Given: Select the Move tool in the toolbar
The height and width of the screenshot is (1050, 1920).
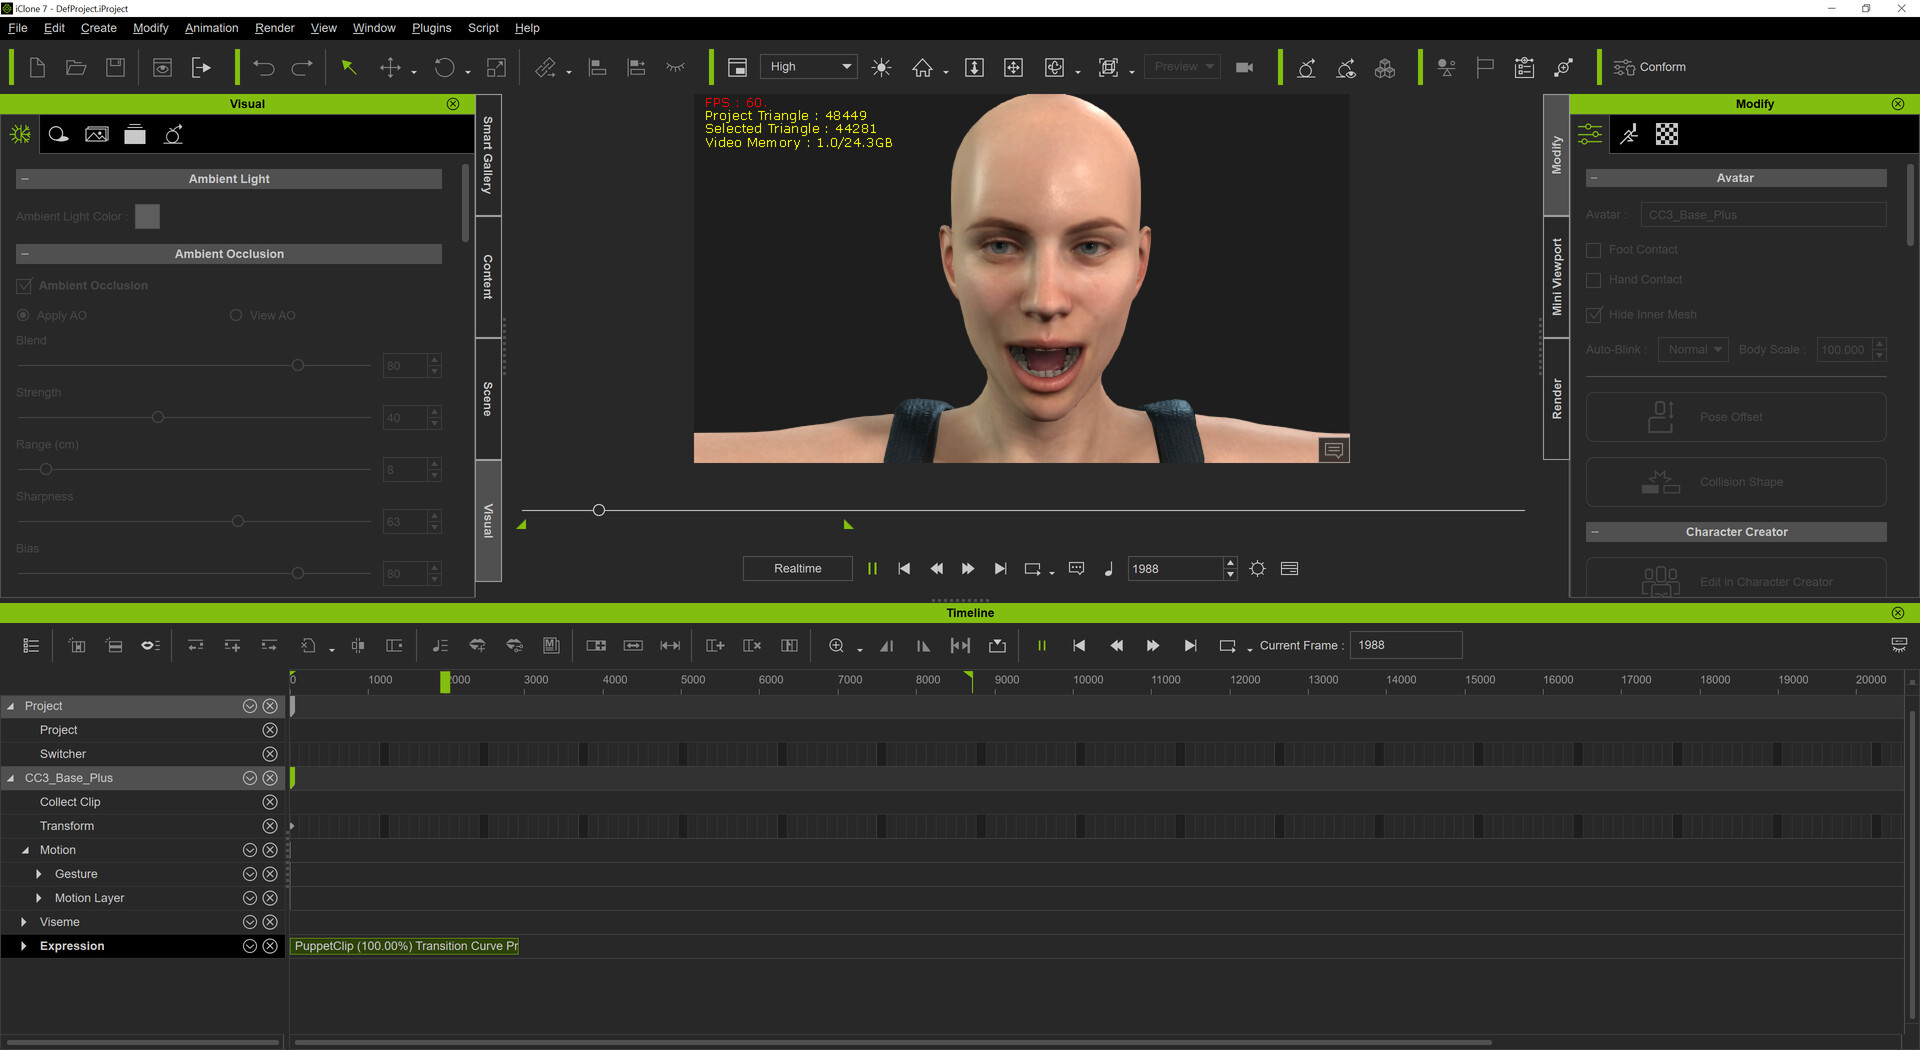Looking at the screenshot, I should [389, 67].
